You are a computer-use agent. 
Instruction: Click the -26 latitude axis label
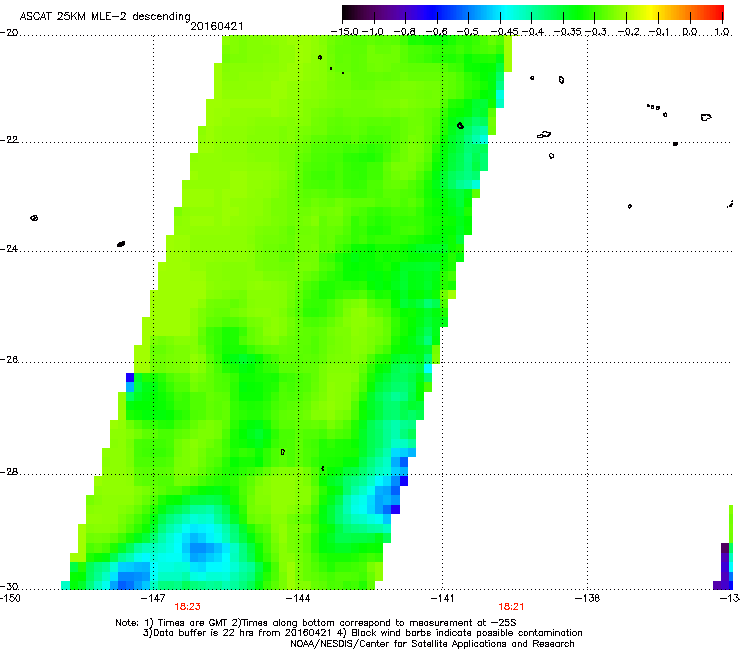pos(9,360)
